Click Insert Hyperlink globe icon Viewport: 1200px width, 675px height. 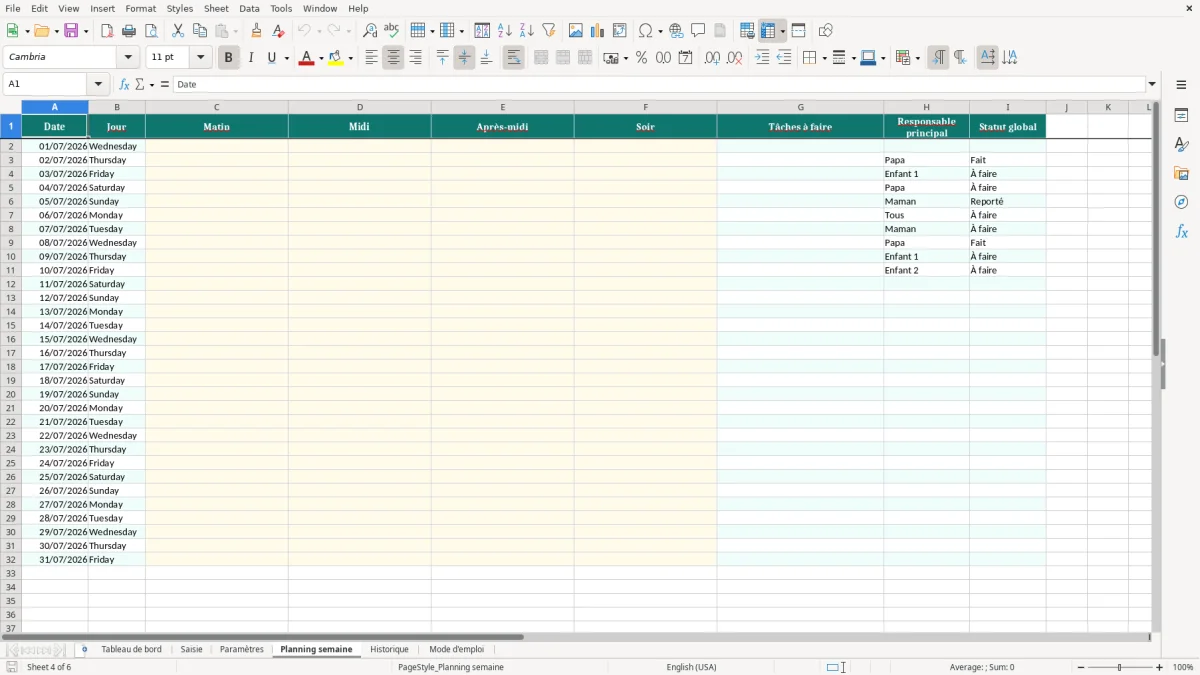(x=676, y=31)
